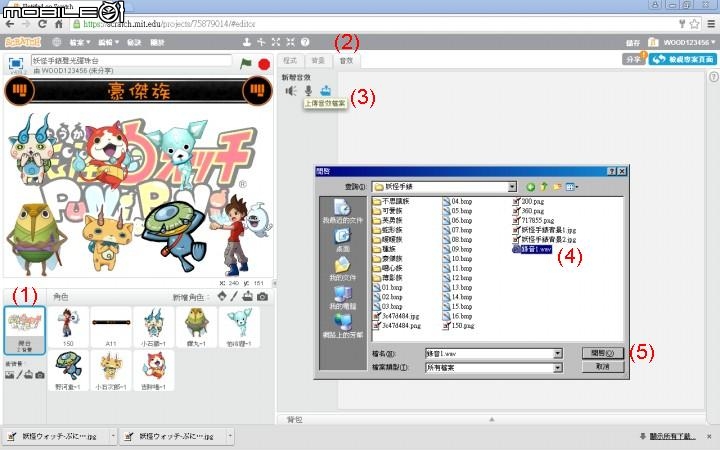Click the block help question icon
This screenshot has width=720, height=450.
pyautogui.click(x=305, y=42)
